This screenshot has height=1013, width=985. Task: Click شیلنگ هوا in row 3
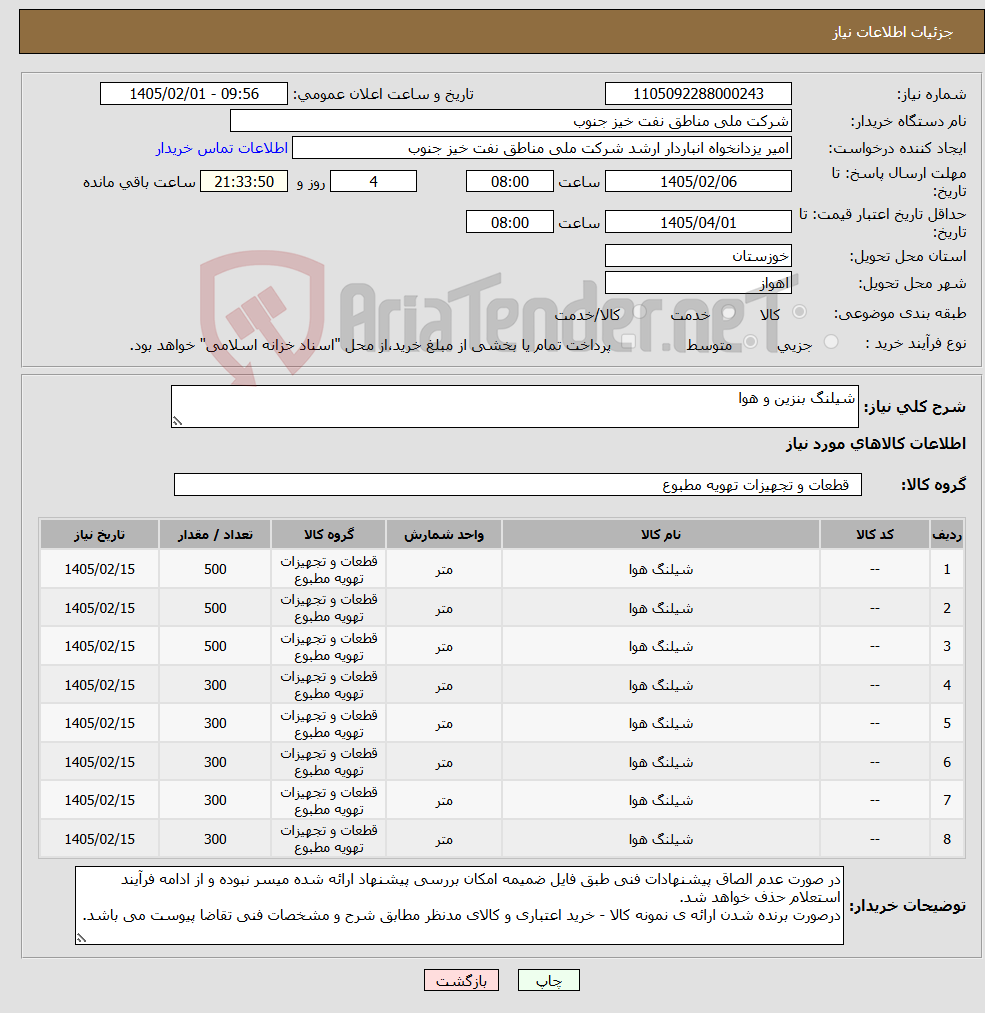(x=661, y=646)
